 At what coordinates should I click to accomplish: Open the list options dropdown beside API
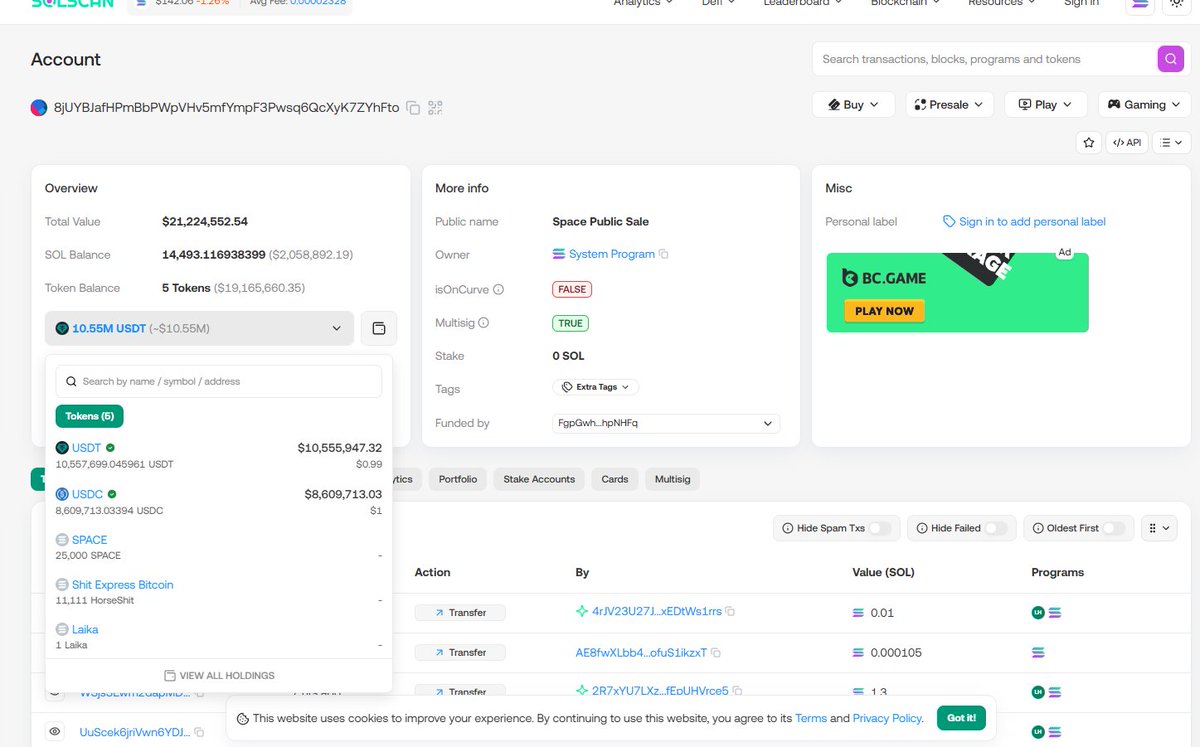point(1171,143)
